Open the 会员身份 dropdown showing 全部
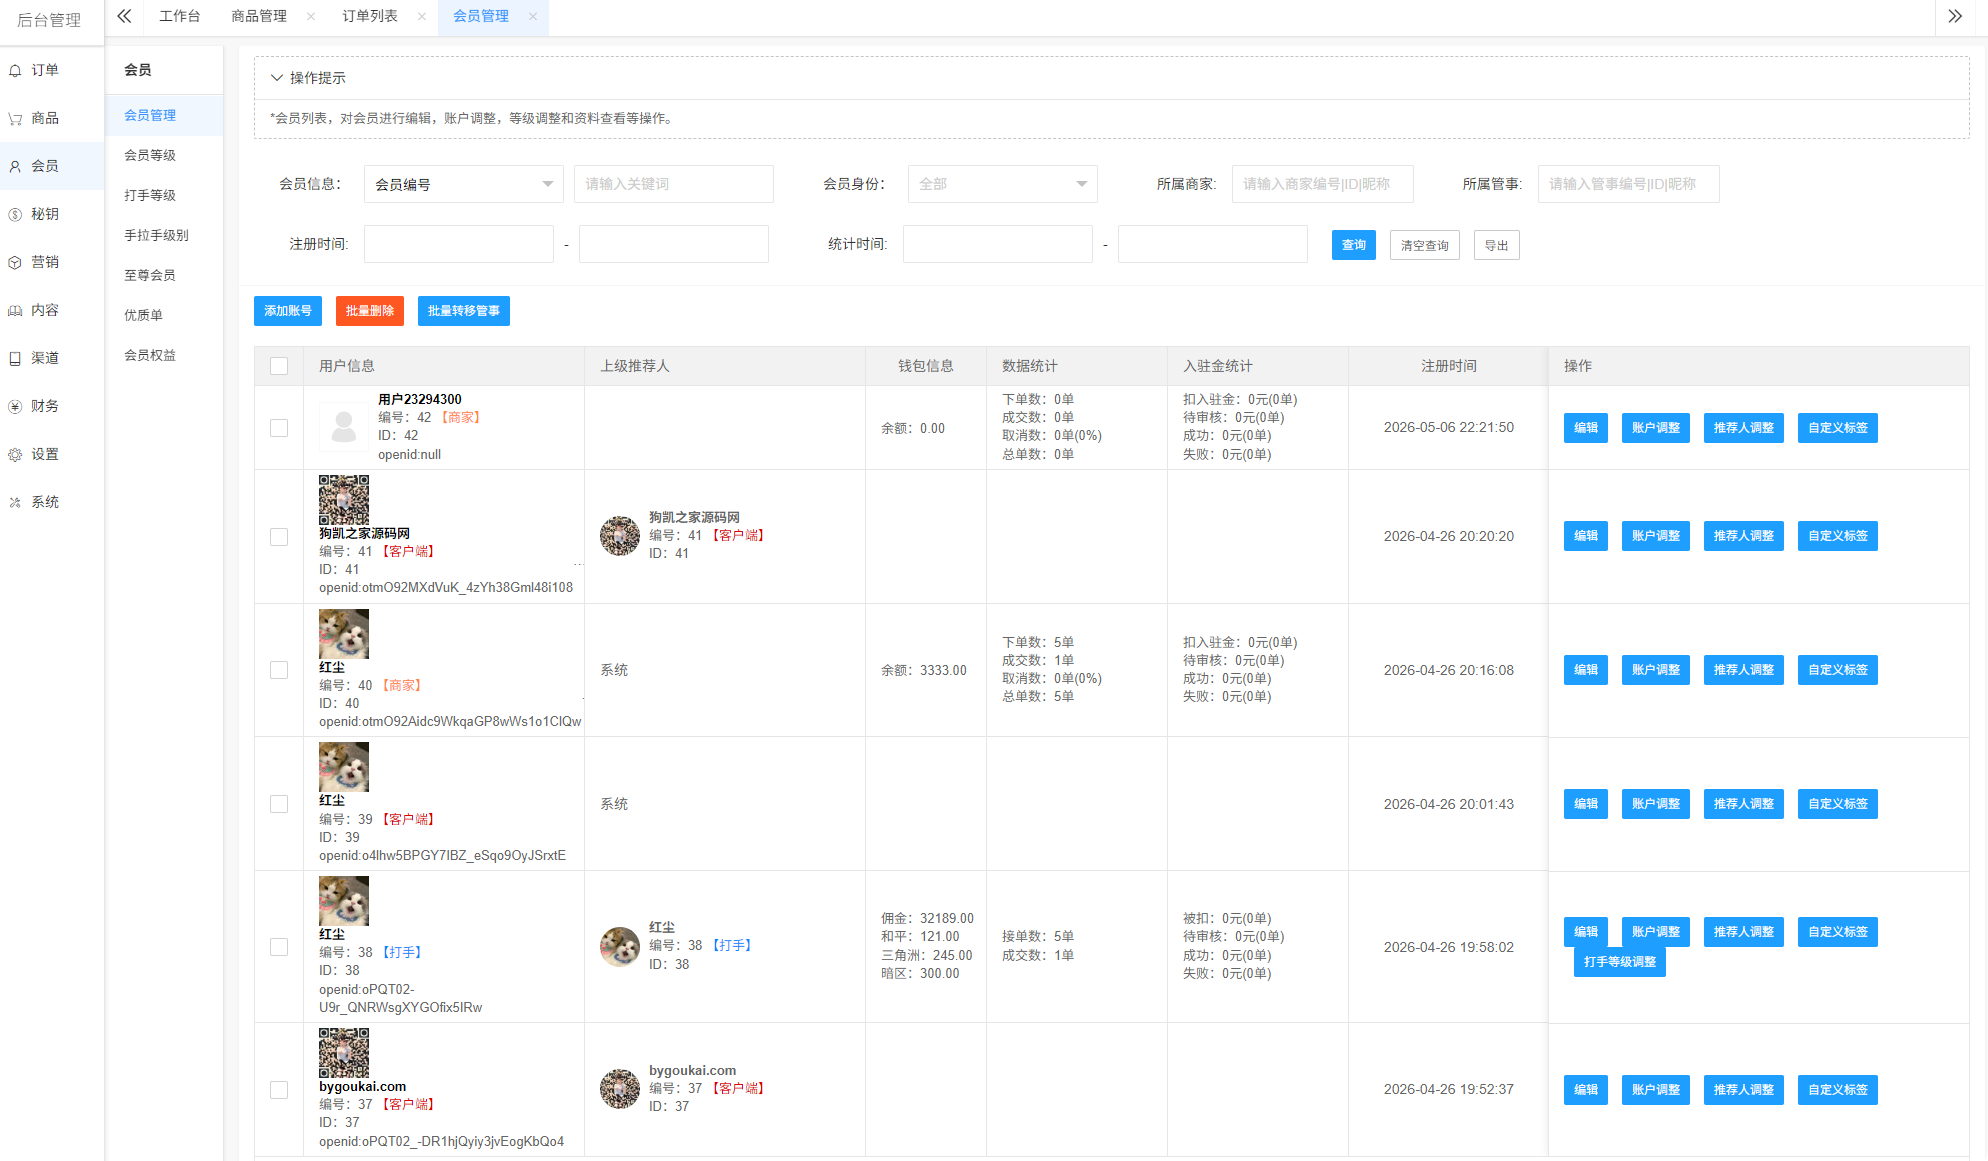 (x=1003, y=184)
